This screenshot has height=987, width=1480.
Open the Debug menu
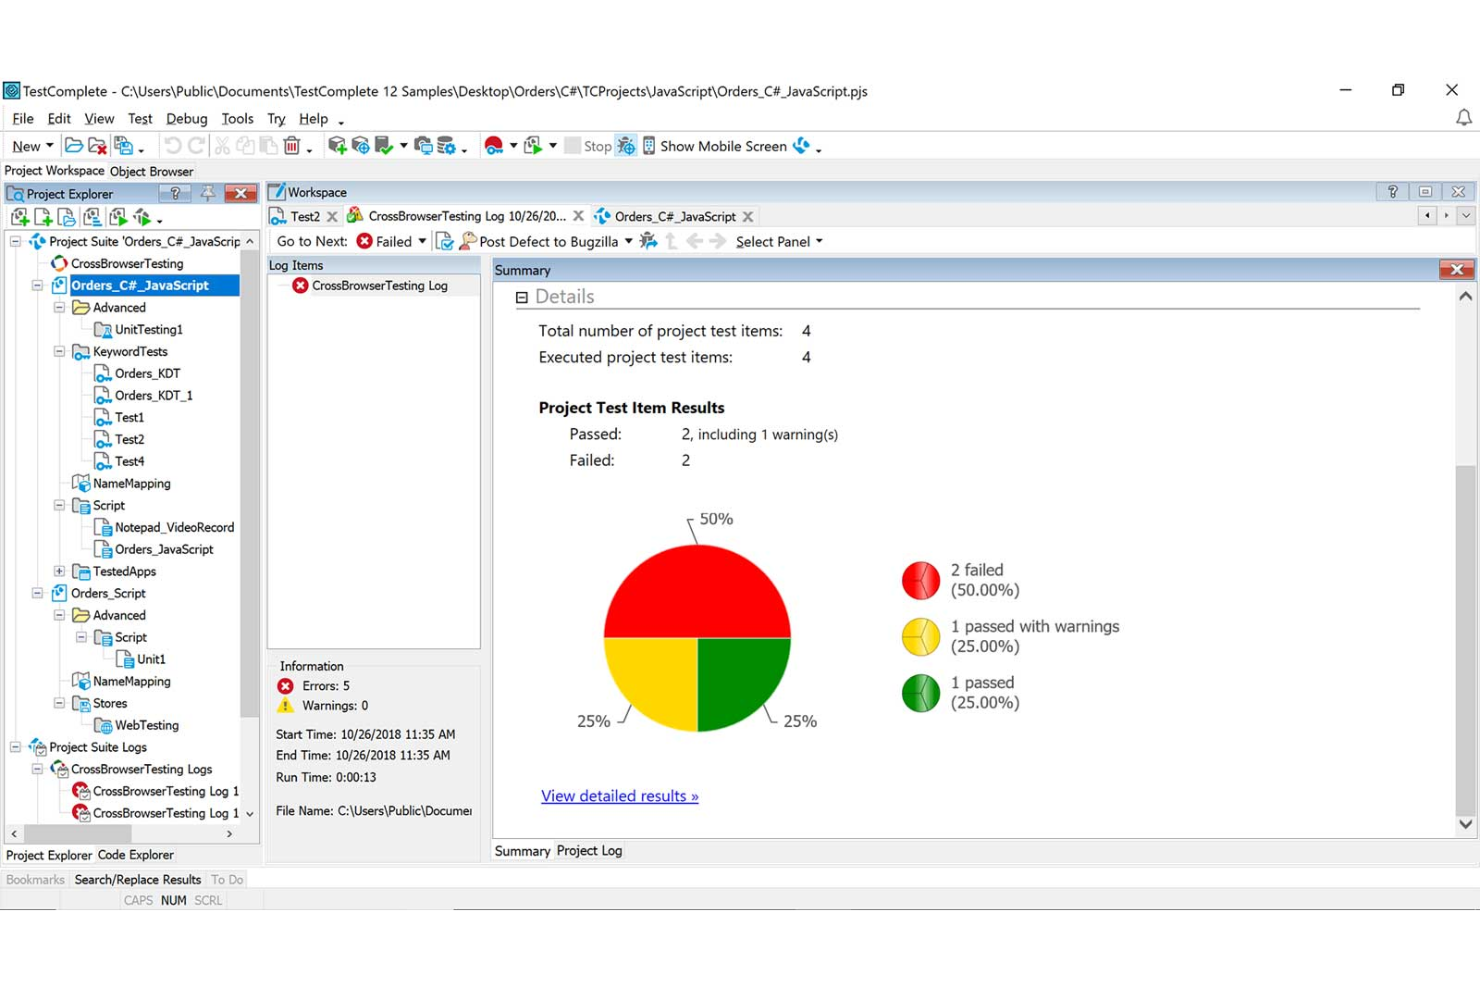point(186,118)
